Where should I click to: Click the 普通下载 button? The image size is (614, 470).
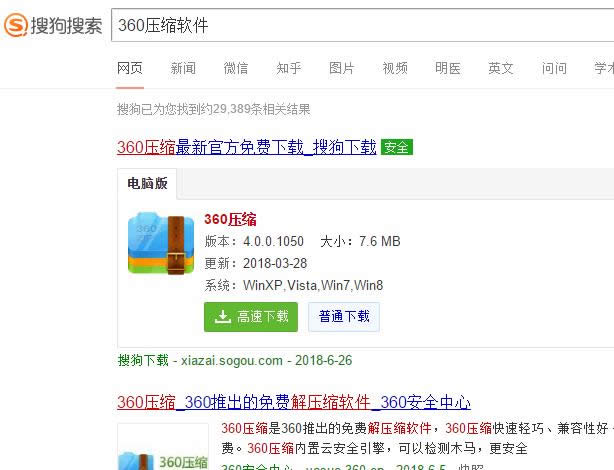(x=344, y=316)
